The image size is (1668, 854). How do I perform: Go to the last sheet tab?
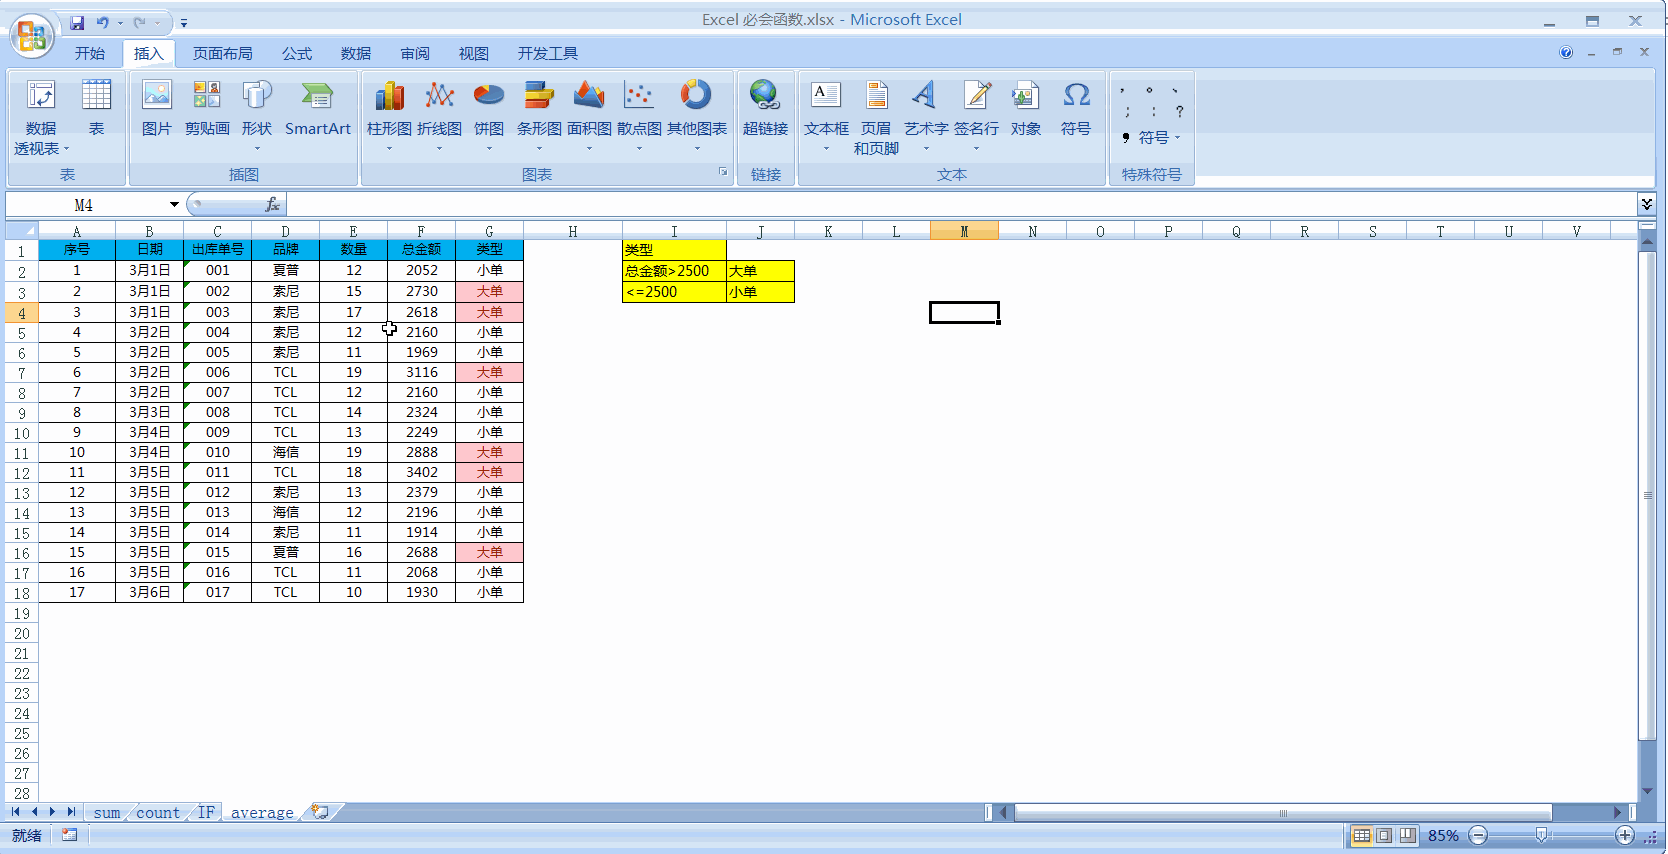(71, 812)
